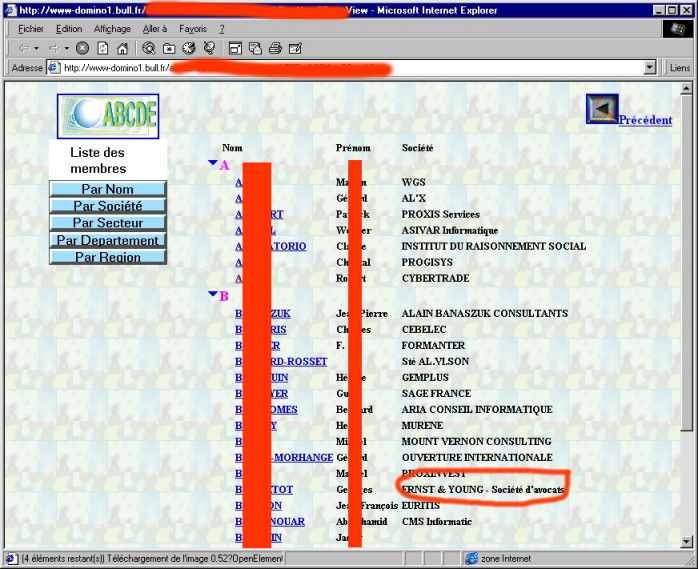Click the vertical scrollbar up arrow
Screen dimensions: 698x569
[686, 88]
